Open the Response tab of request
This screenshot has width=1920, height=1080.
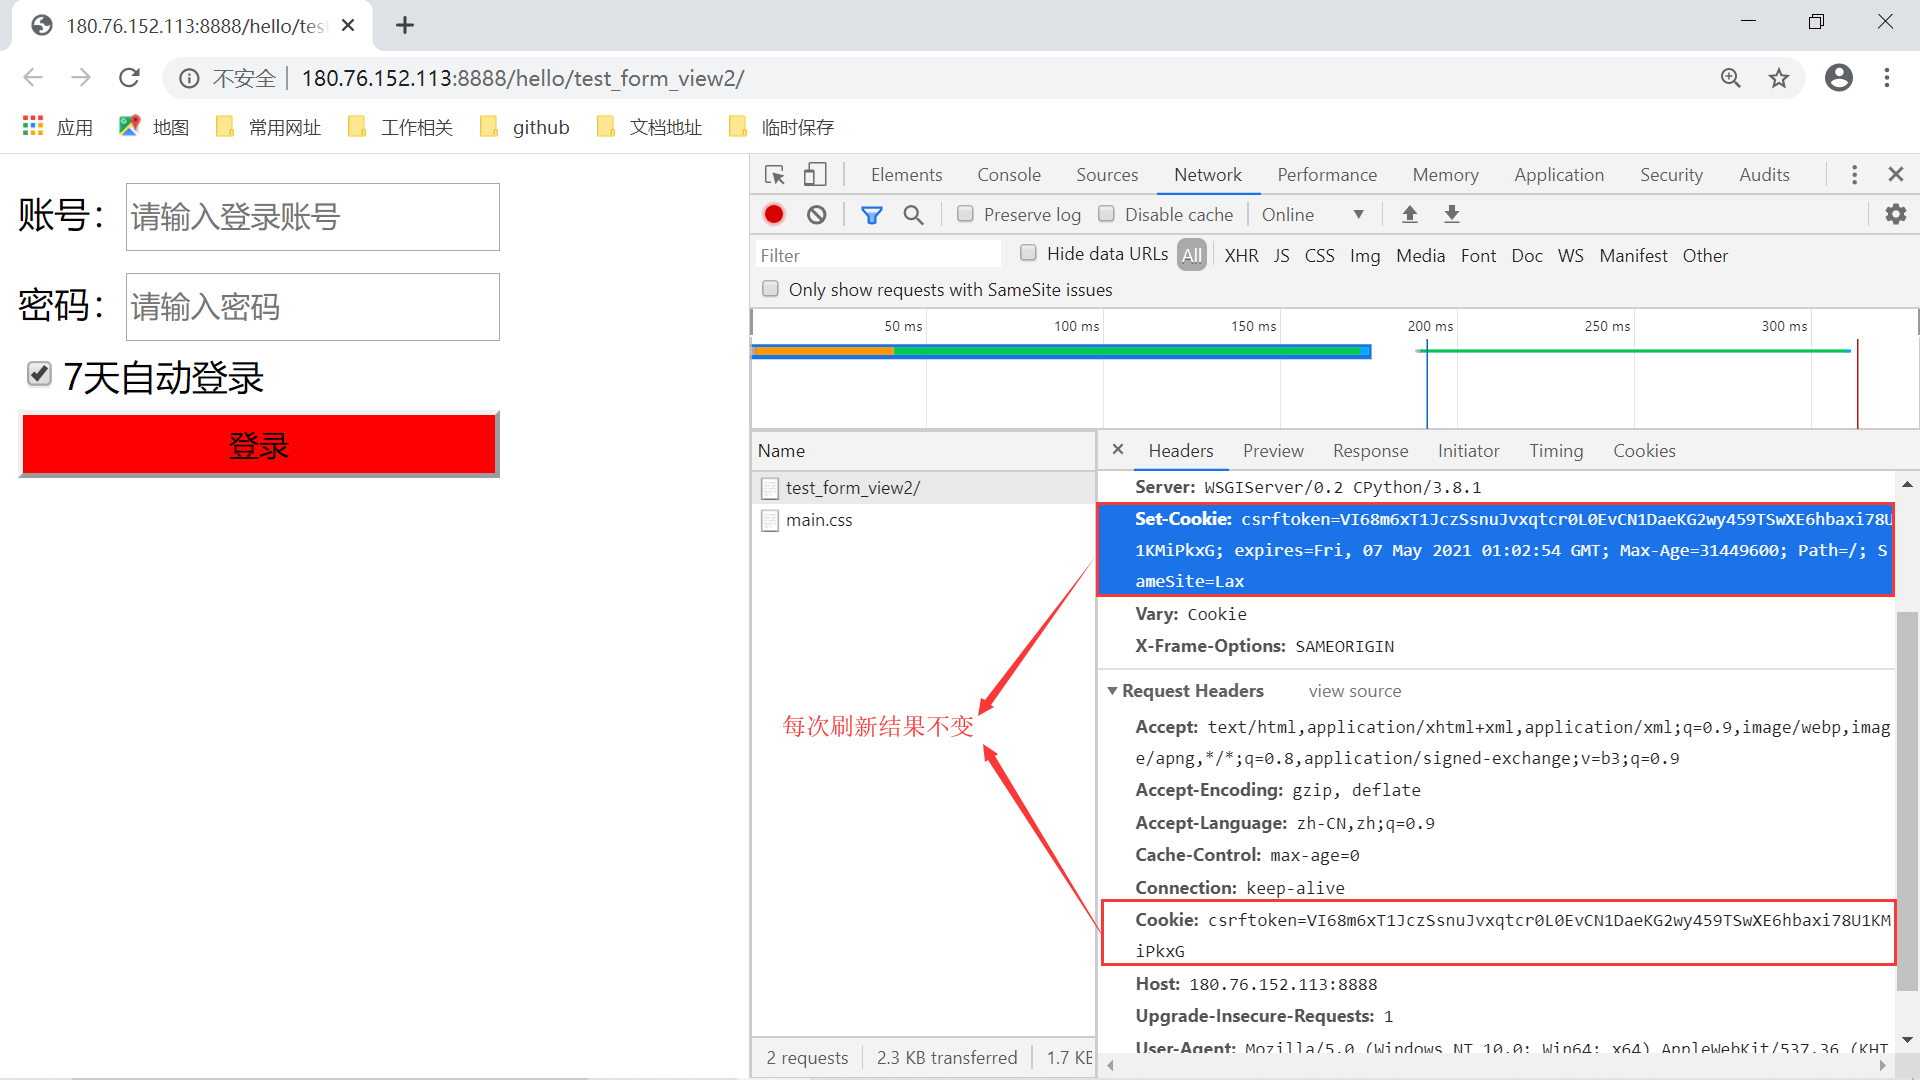(x=1370, y=451)
